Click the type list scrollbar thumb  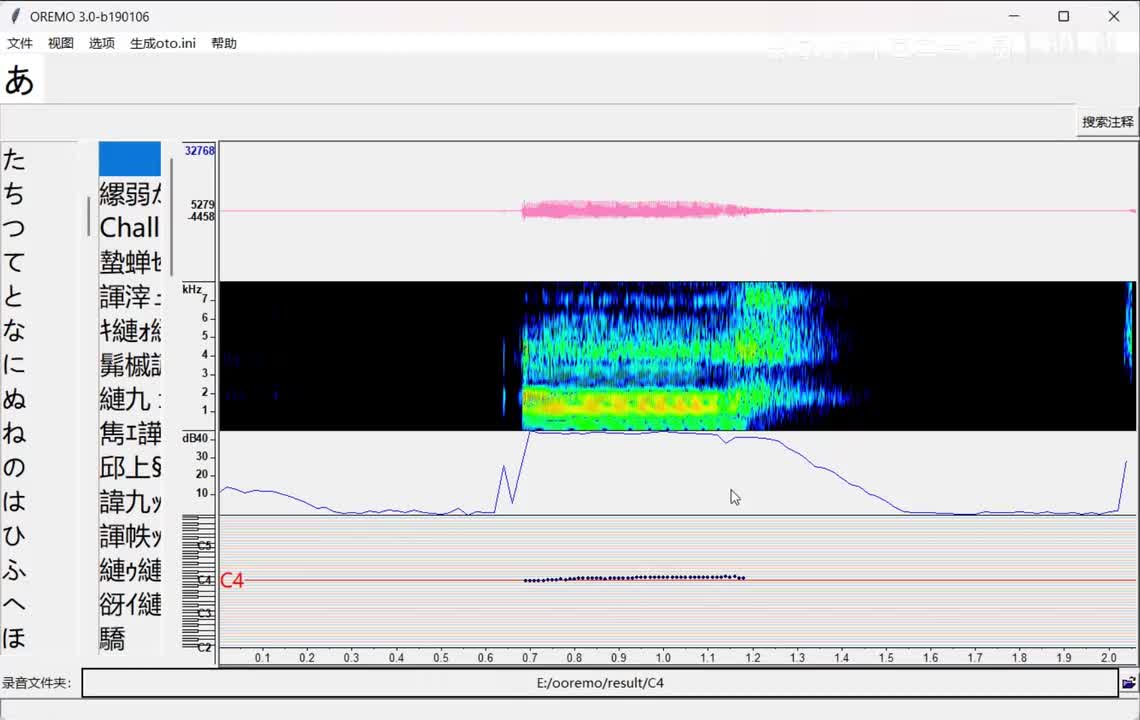coord(172,217)
